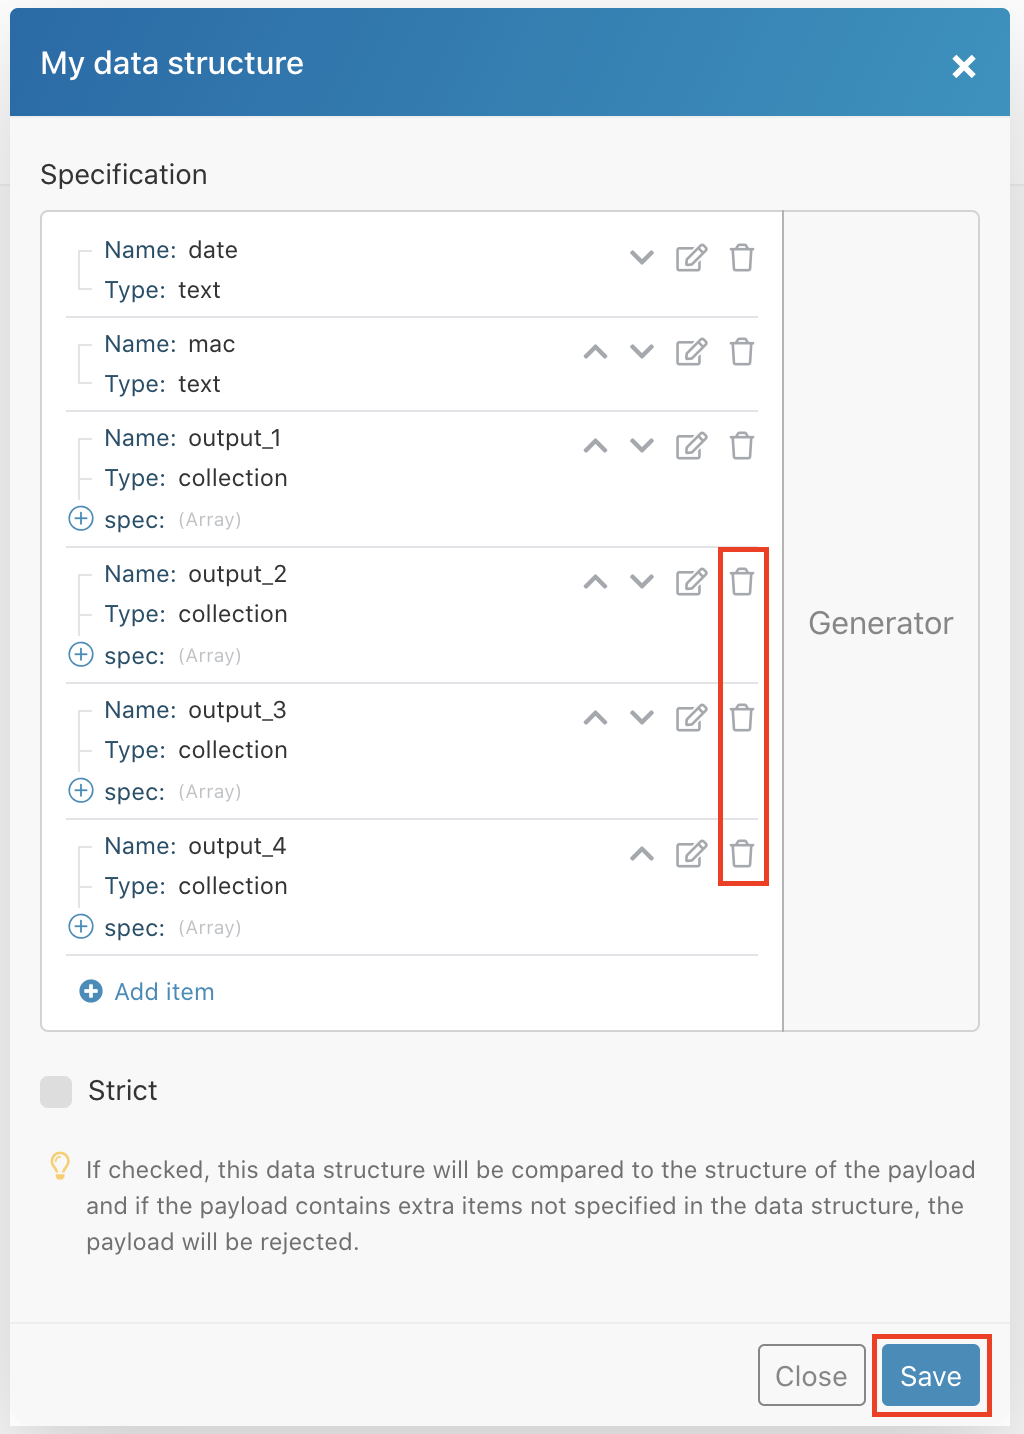The image size is (1024, 1434).
Task: Edit the mac item
Action: [x=691, y=351]
